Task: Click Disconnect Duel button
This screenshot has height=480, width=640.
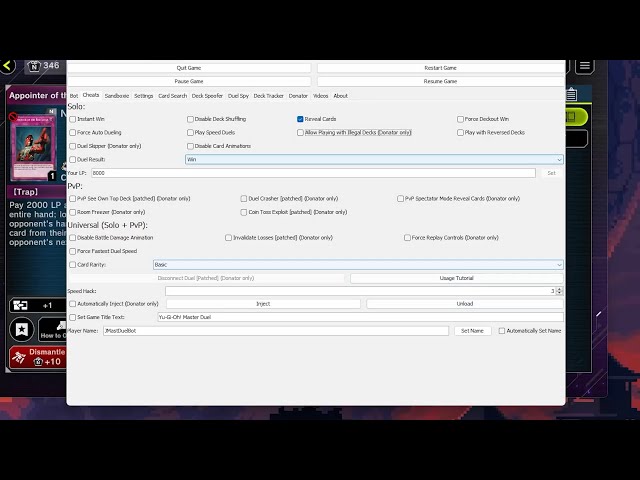Action: [206, 278]
